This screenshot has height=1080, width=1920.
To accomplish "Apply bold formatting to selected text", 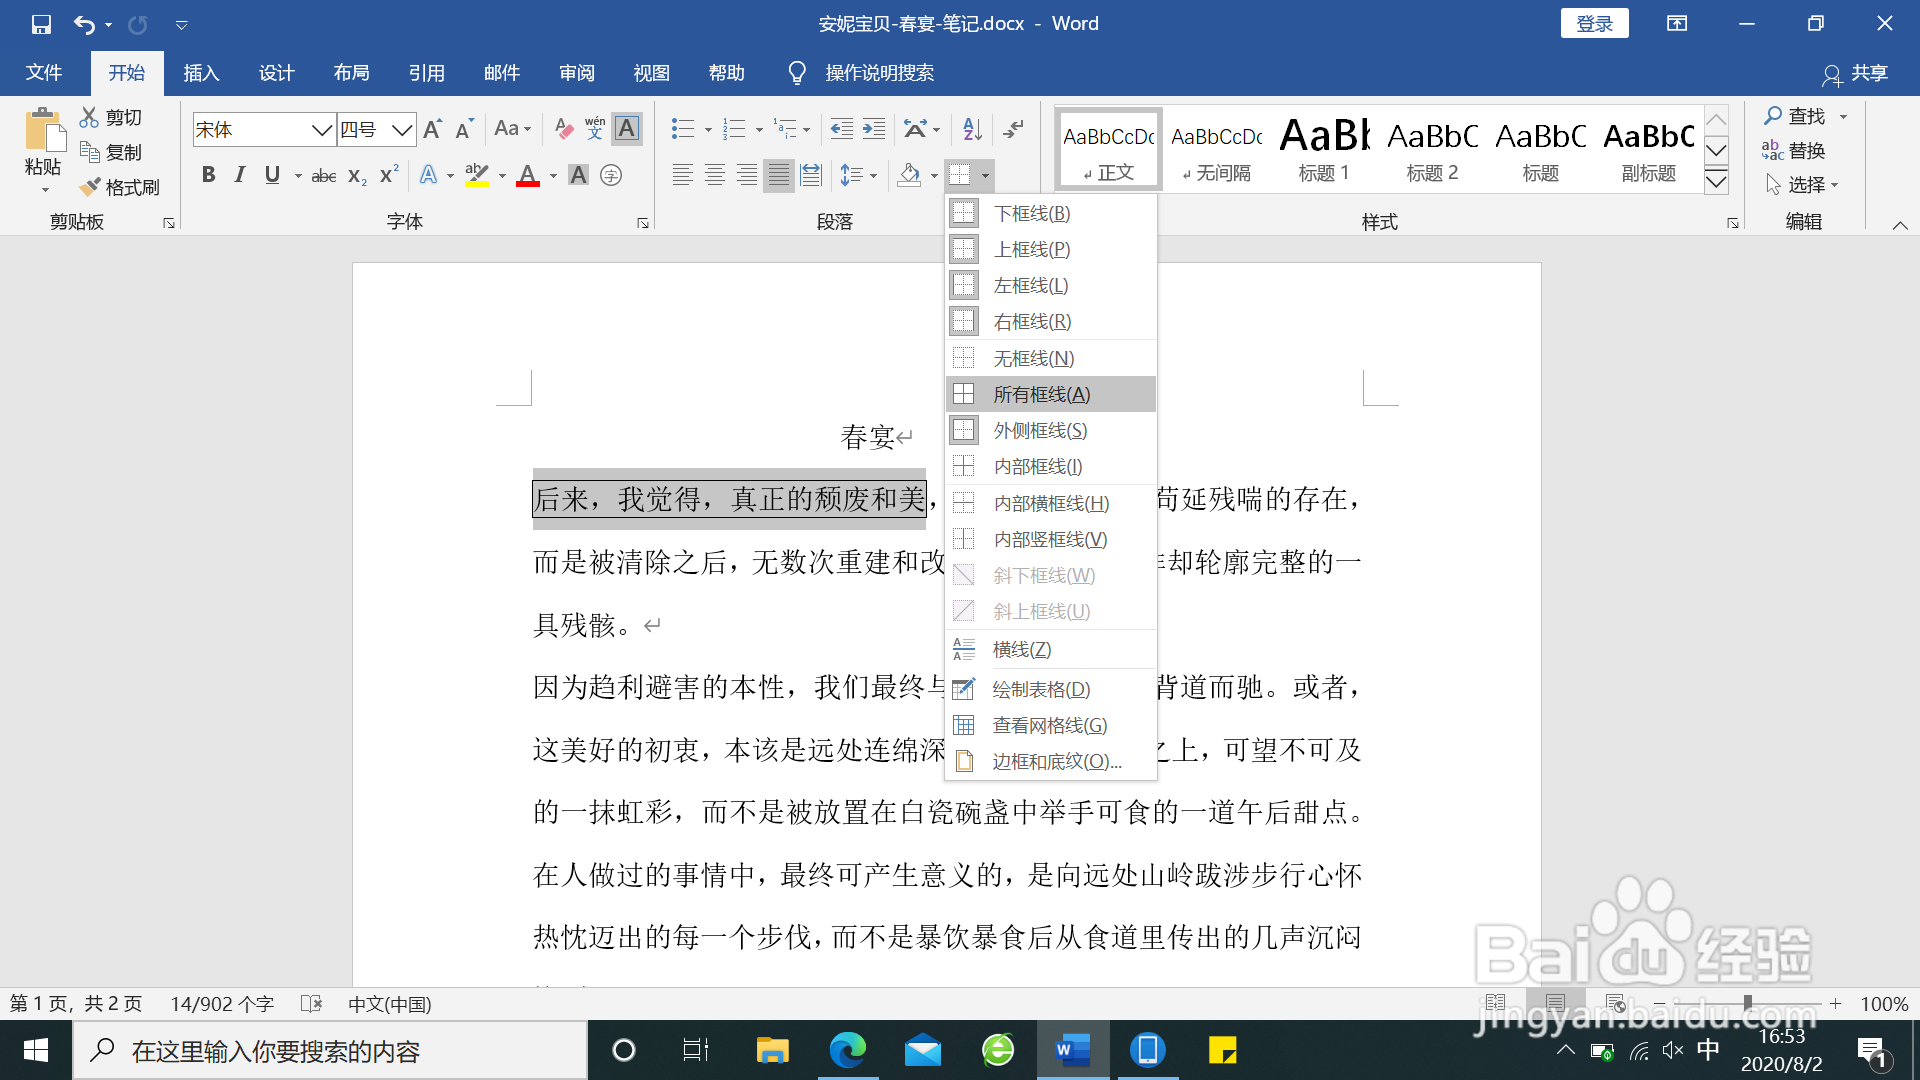I will pos(208,175).
